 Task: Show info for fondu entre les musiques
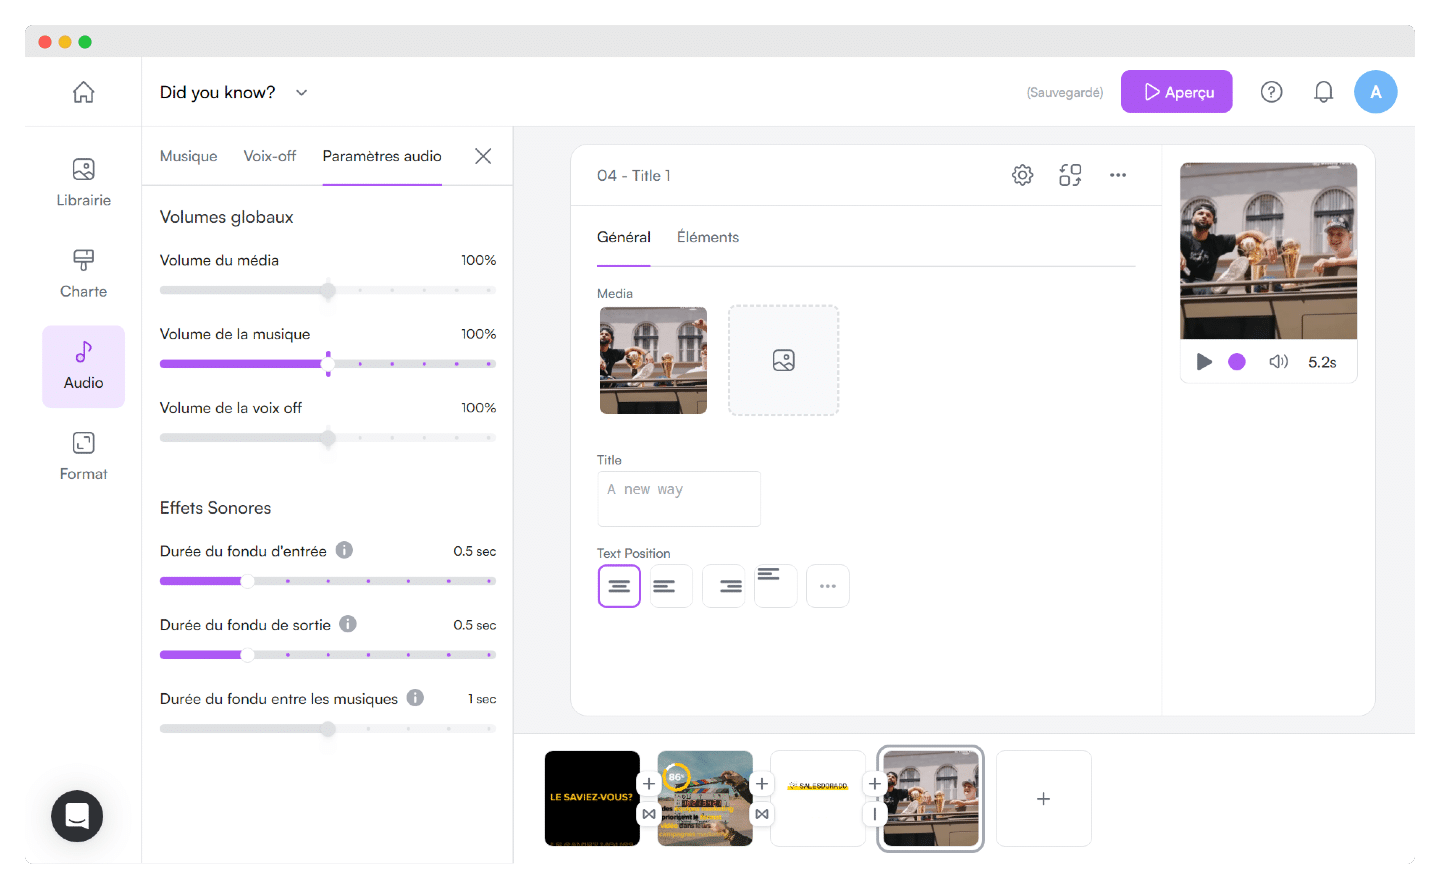coord(415,698)
